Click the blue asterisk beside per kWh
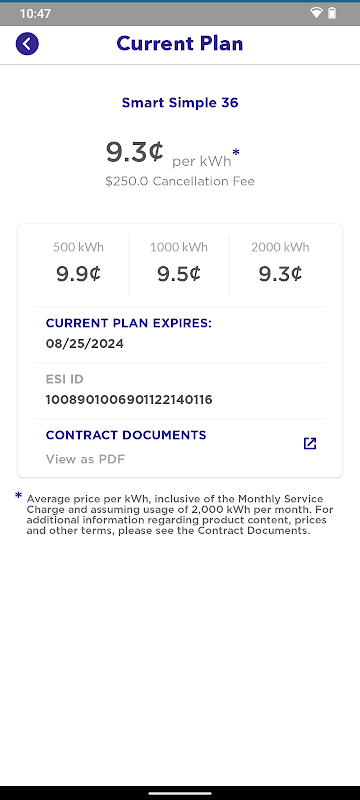 point(236,153)
